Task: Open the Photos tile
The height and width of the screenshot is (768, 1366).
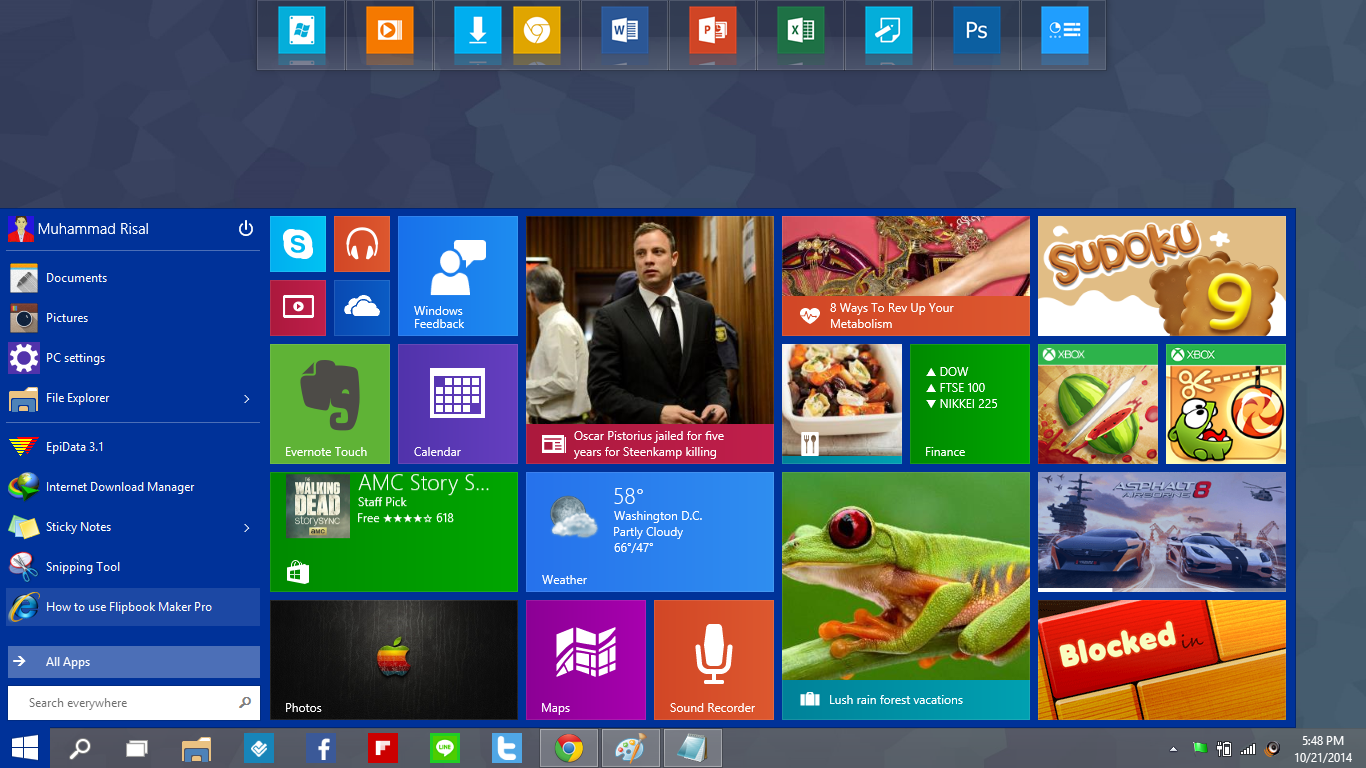Action: (394, 660)
